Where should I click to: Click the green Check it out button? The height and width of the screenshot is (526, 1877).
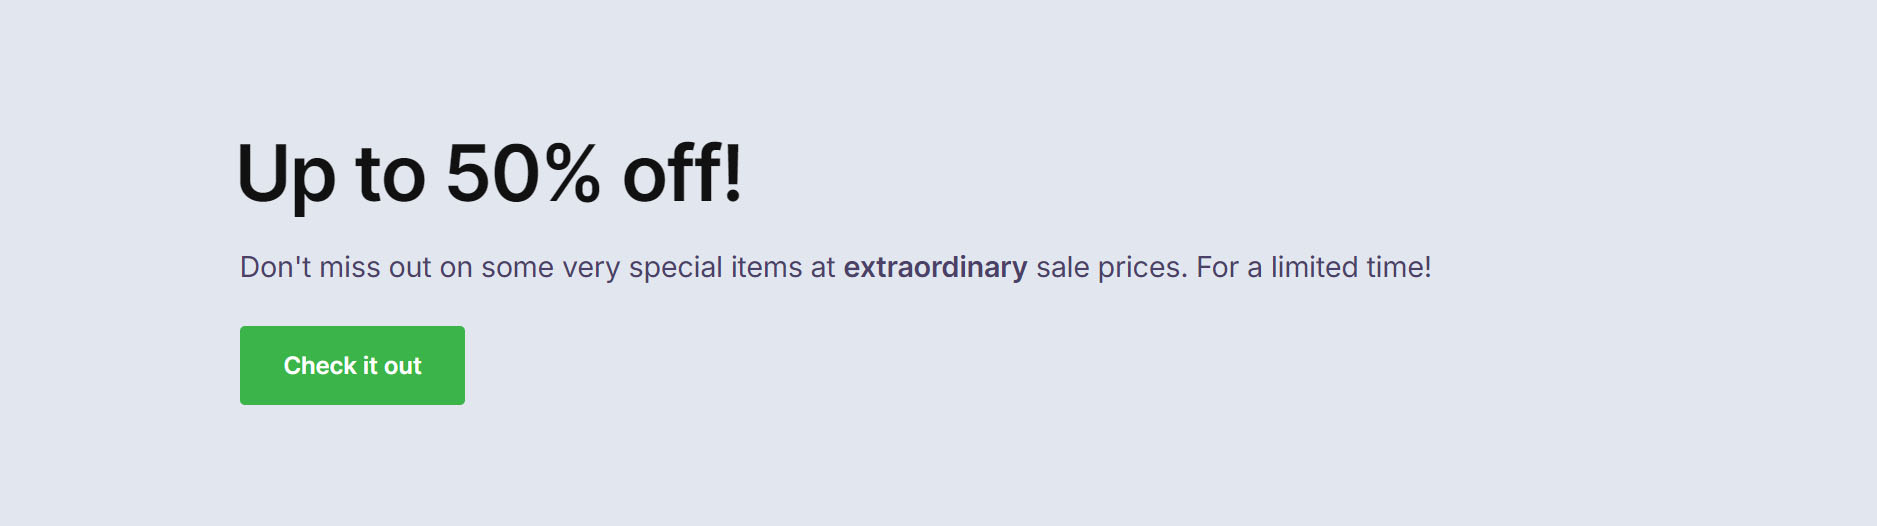(352, 365)
